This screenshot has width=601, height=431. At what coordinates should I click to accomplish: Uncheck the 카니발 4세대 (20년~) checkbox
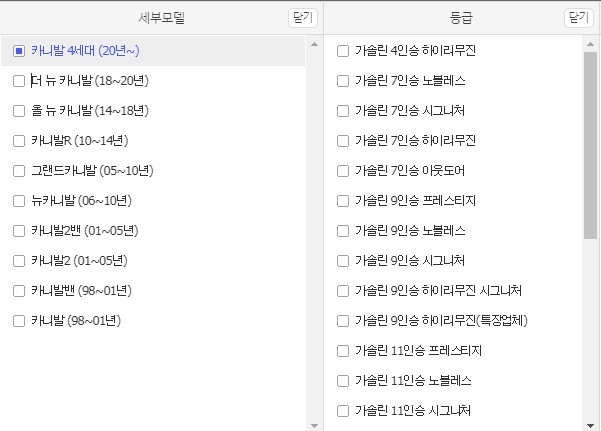point(19,51)
